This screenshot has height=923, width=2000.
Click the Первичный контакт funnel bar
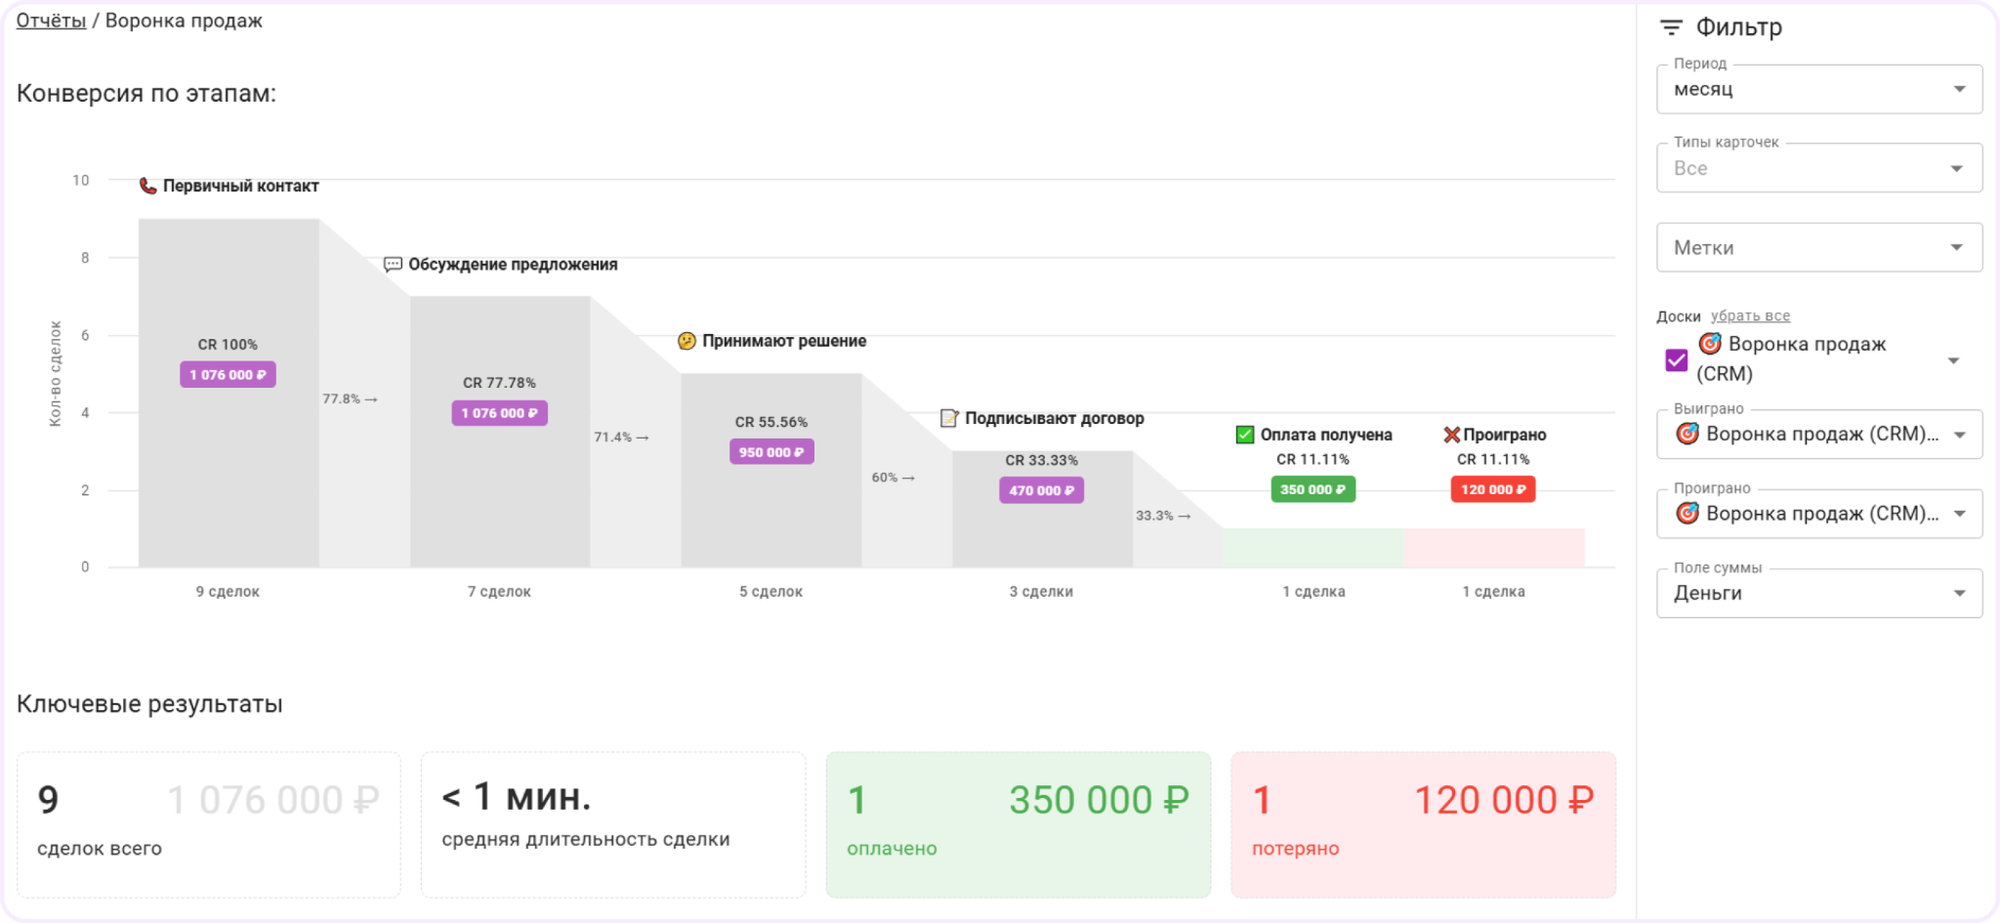point(229,393)
